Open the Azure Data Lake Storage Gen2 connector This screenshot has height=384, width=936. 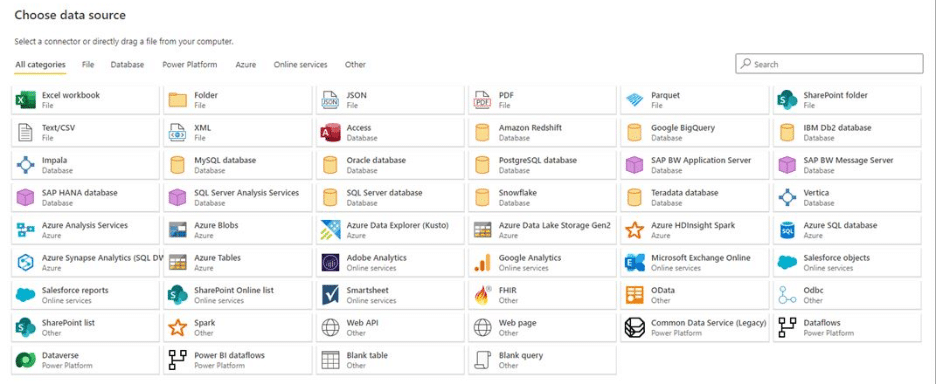pyautogui.click(x=542, y=230)
